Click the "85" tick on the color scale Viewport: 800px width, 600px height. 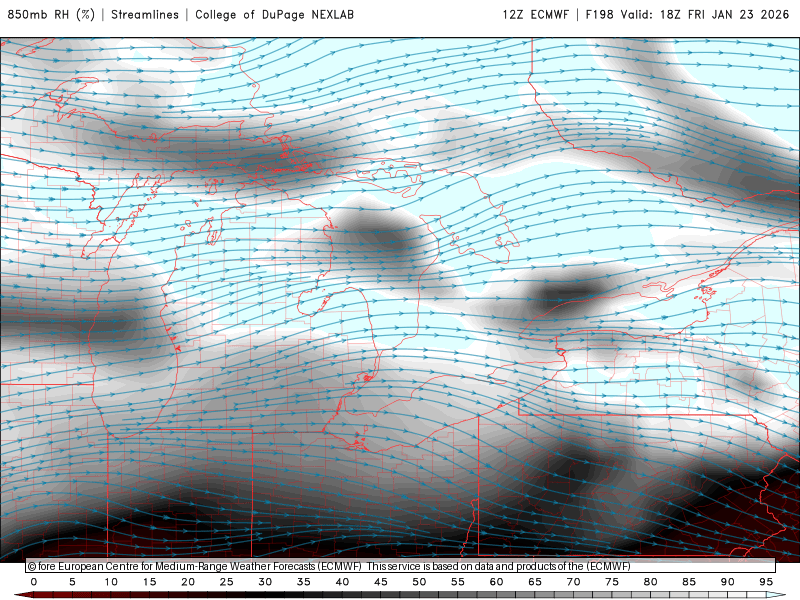pyautogui.click(x=689, y=582)
